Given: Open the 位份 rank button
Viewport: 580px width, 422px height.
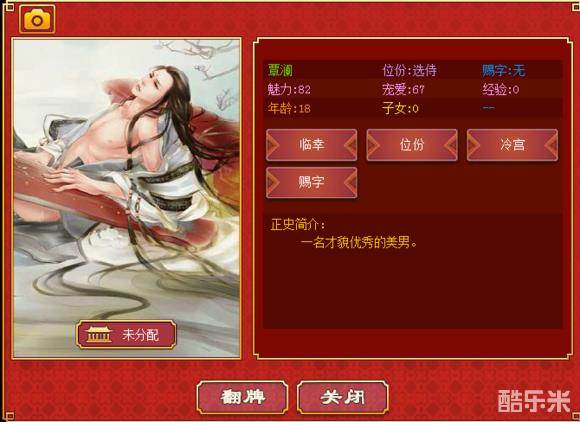Looking at the screenshot, I should click(x=412, y=145).
